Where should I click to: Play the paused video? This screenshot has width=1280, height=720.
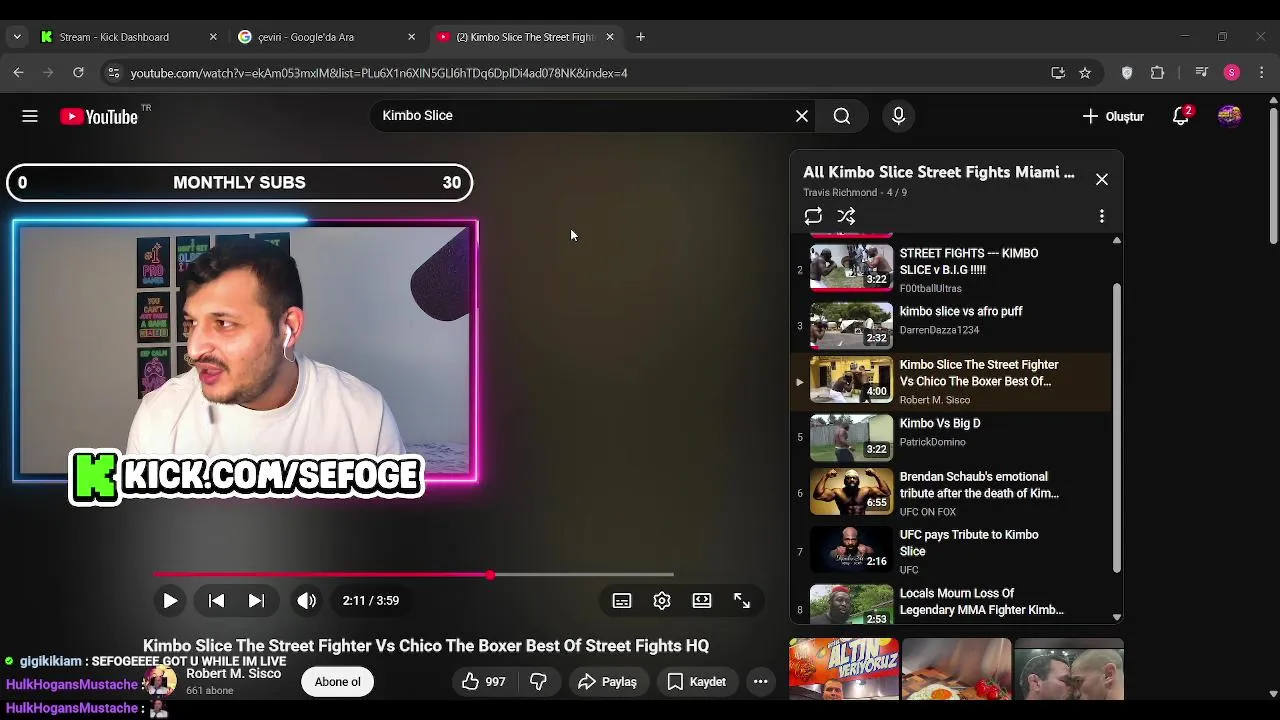coord(170,600)
